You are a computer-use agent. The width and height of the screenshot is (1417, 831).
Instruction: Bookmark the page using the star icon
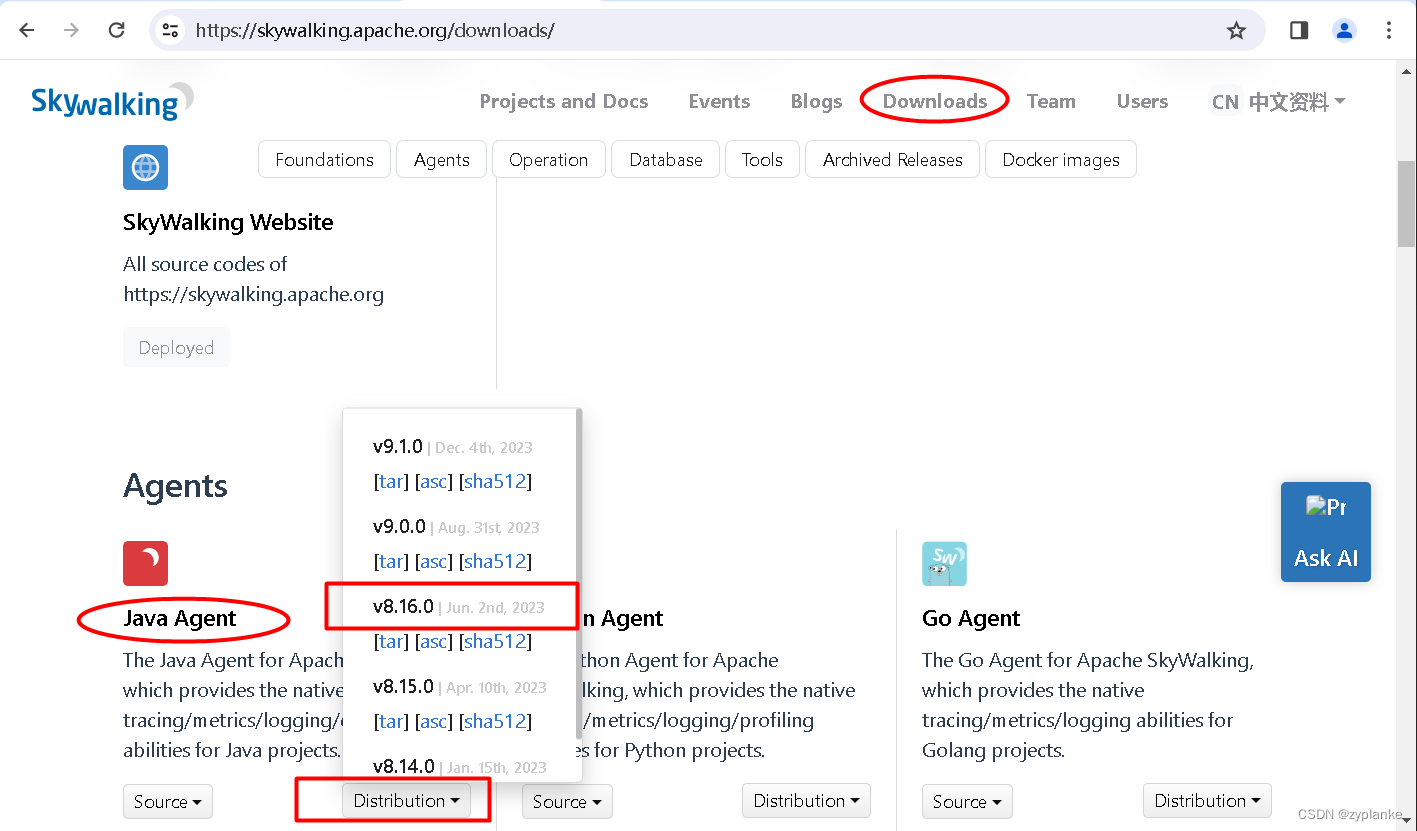pyautogui.click(x=1237, y=30)
